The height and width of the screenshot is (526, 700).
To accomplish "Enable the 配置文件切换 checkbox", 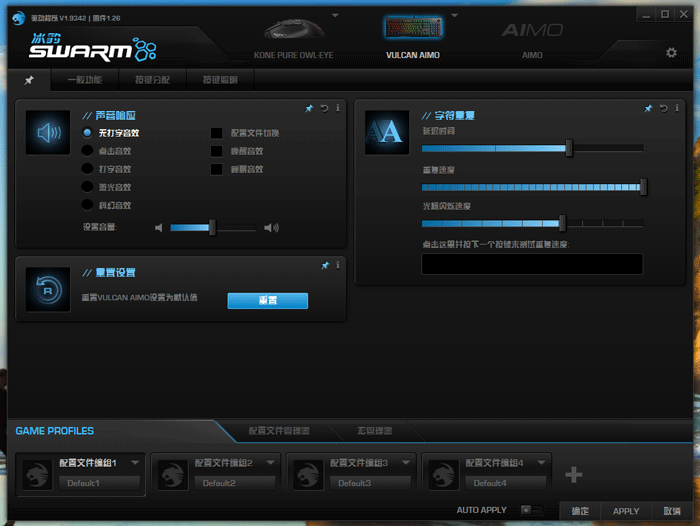I will pyautogui.click(x=216, y=133).
